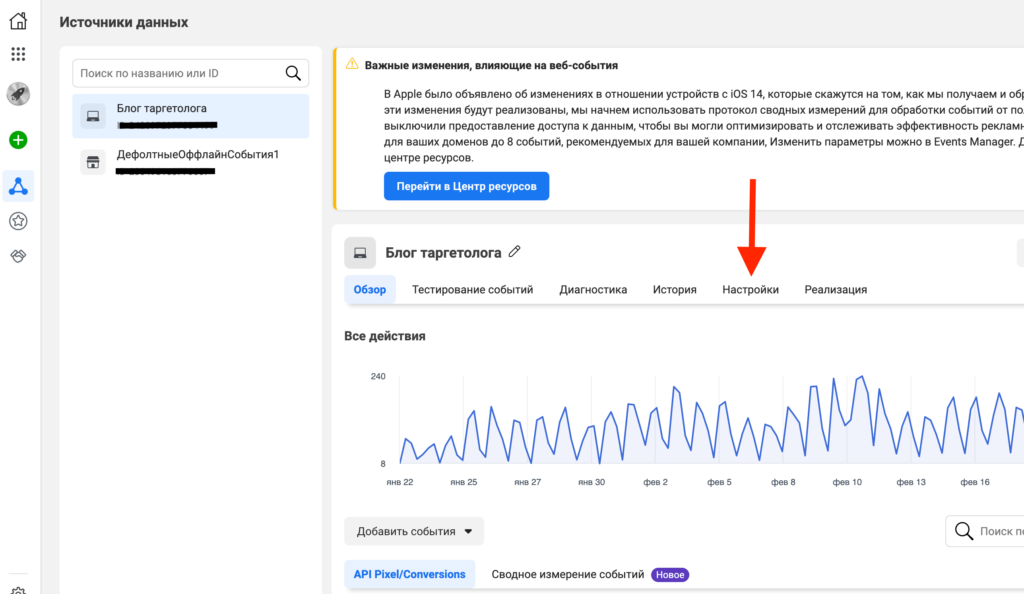Click the magnifier icon in source search
Viewport: 1024px width, 594px height.
point(293,73)
